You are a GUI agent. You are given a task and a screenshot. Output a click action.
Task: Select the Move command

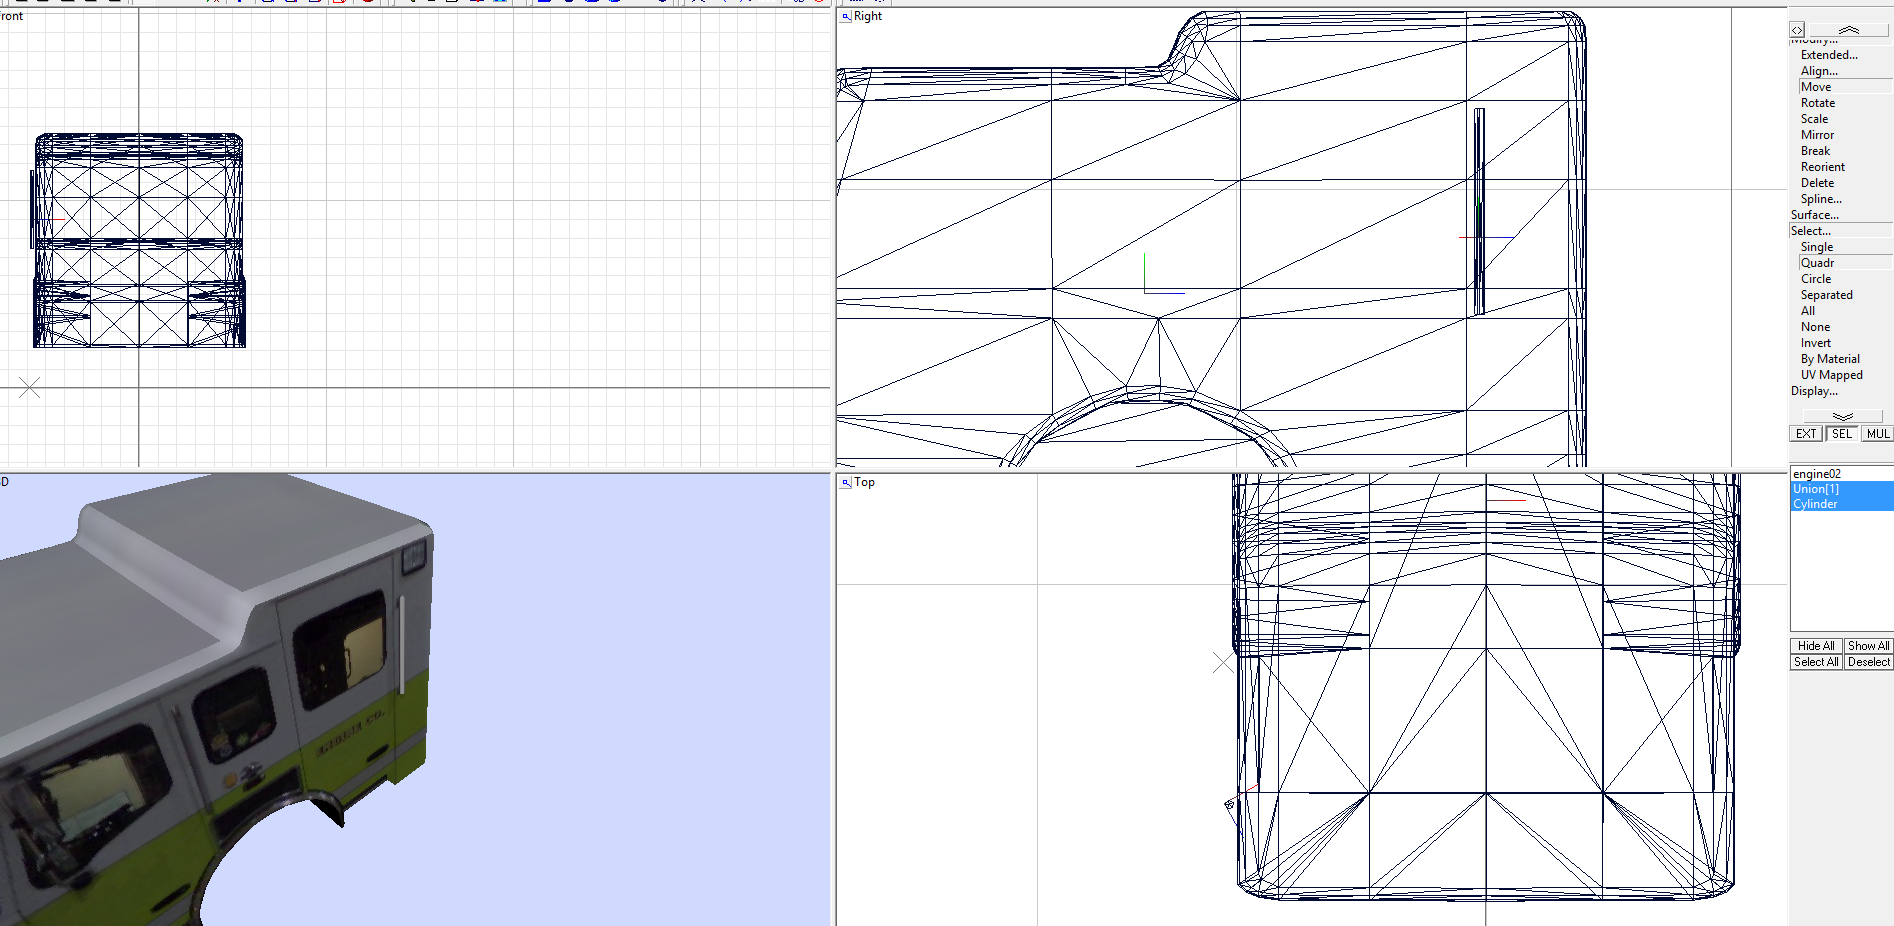tap(1813, 87)
